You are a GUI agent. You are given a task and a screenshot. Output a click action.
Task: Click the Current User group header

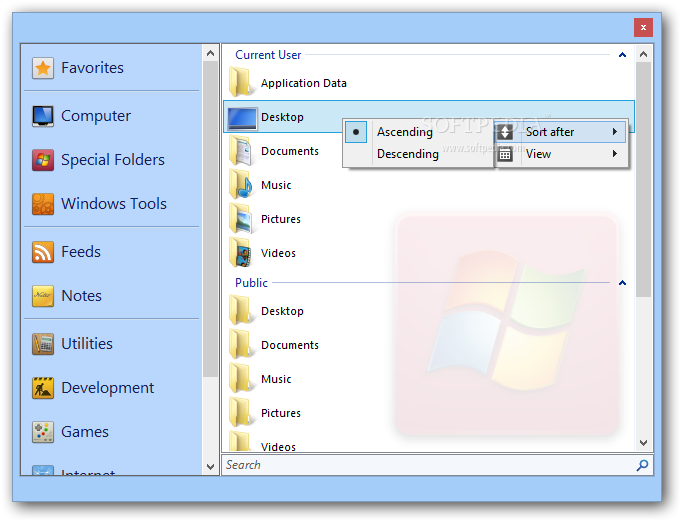tap(268, 55)
